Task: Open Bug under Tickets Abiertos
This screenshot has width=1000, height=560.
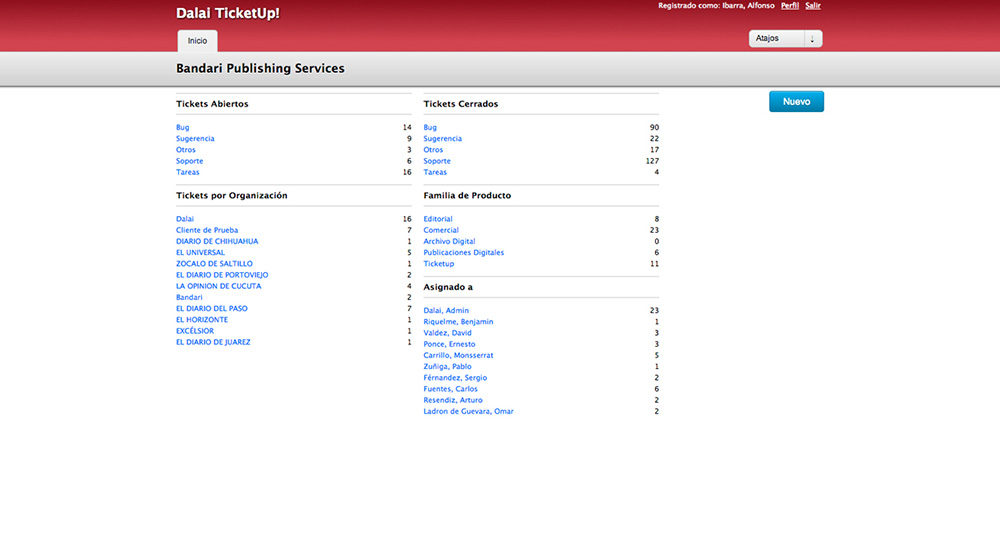Action: click(183, 128)
